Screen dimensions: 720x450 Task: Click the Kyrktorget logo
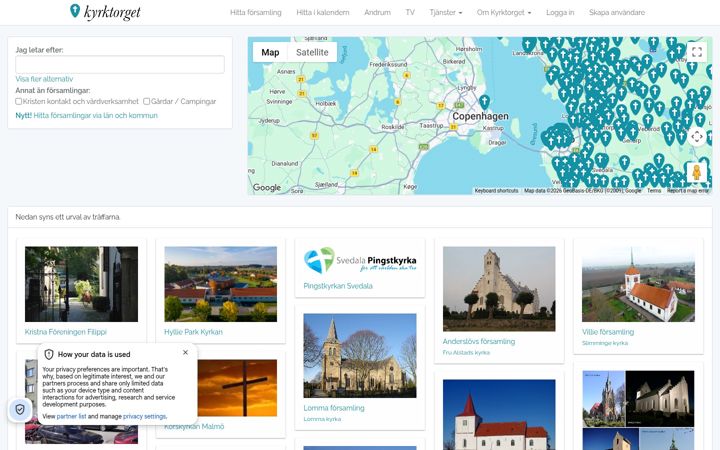pos(105,12)
